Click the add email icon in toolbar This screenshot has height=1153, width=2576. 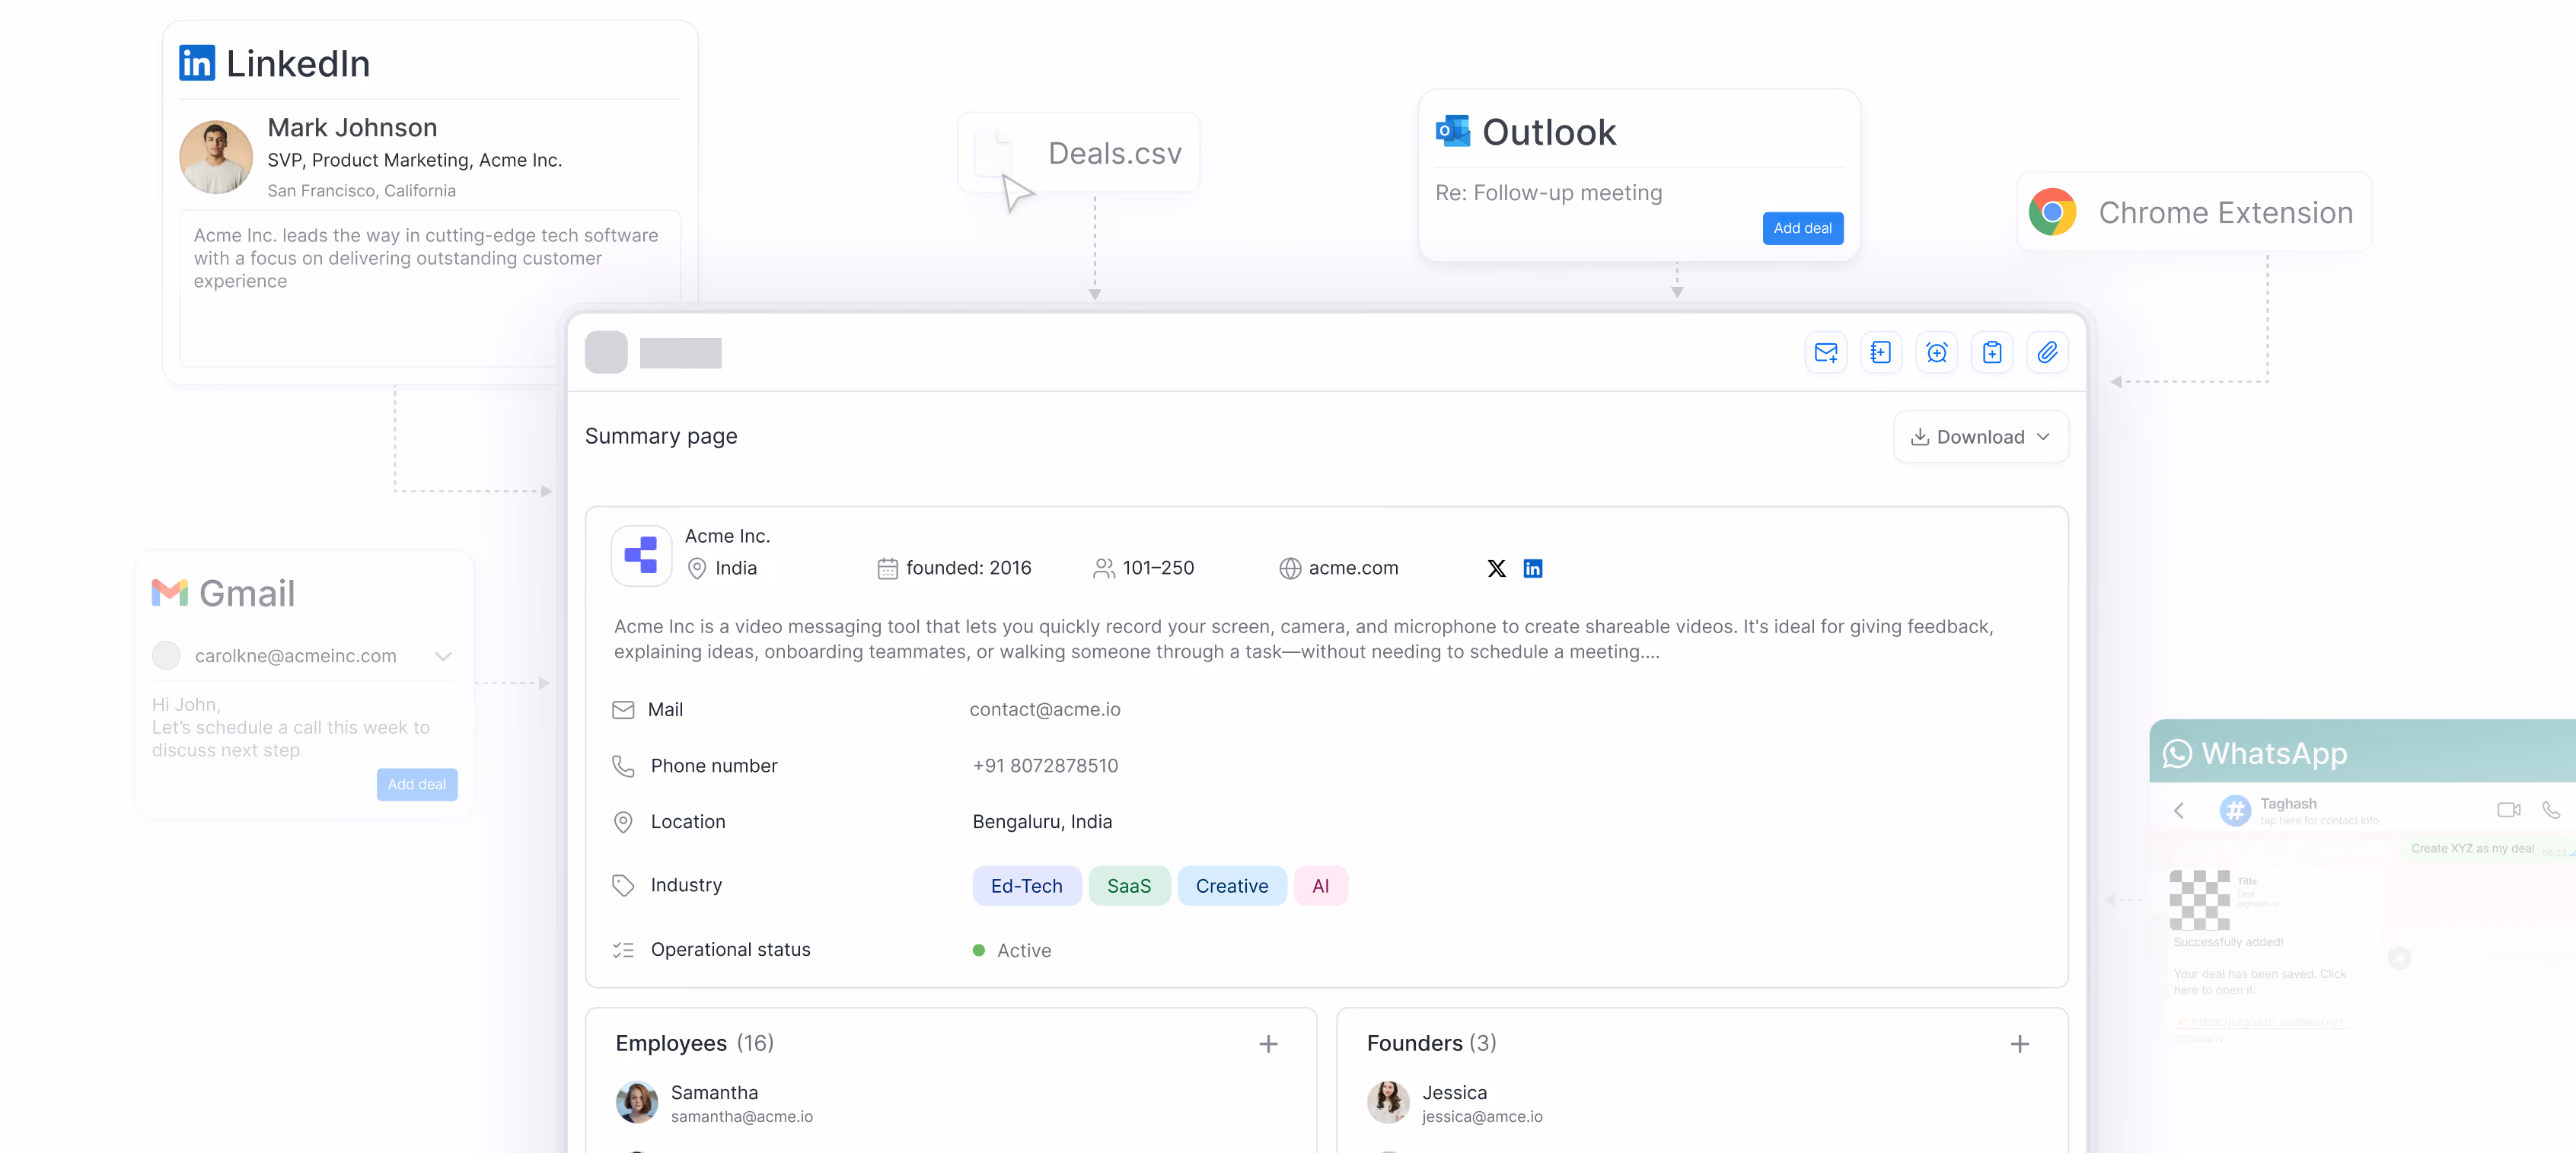(1826, 353)
